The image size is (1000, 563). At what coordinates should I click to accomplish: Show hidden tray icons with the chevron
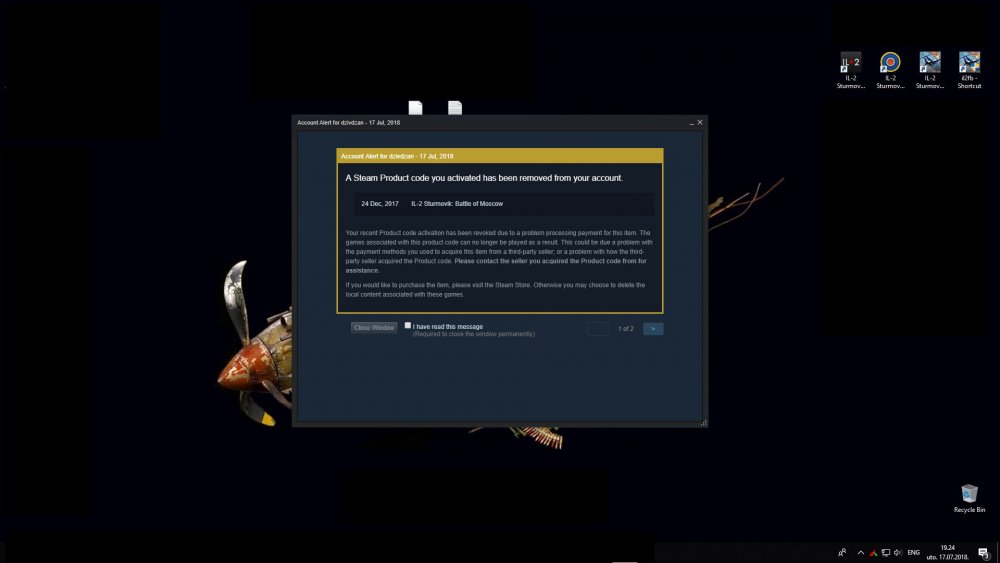[860, 553]
